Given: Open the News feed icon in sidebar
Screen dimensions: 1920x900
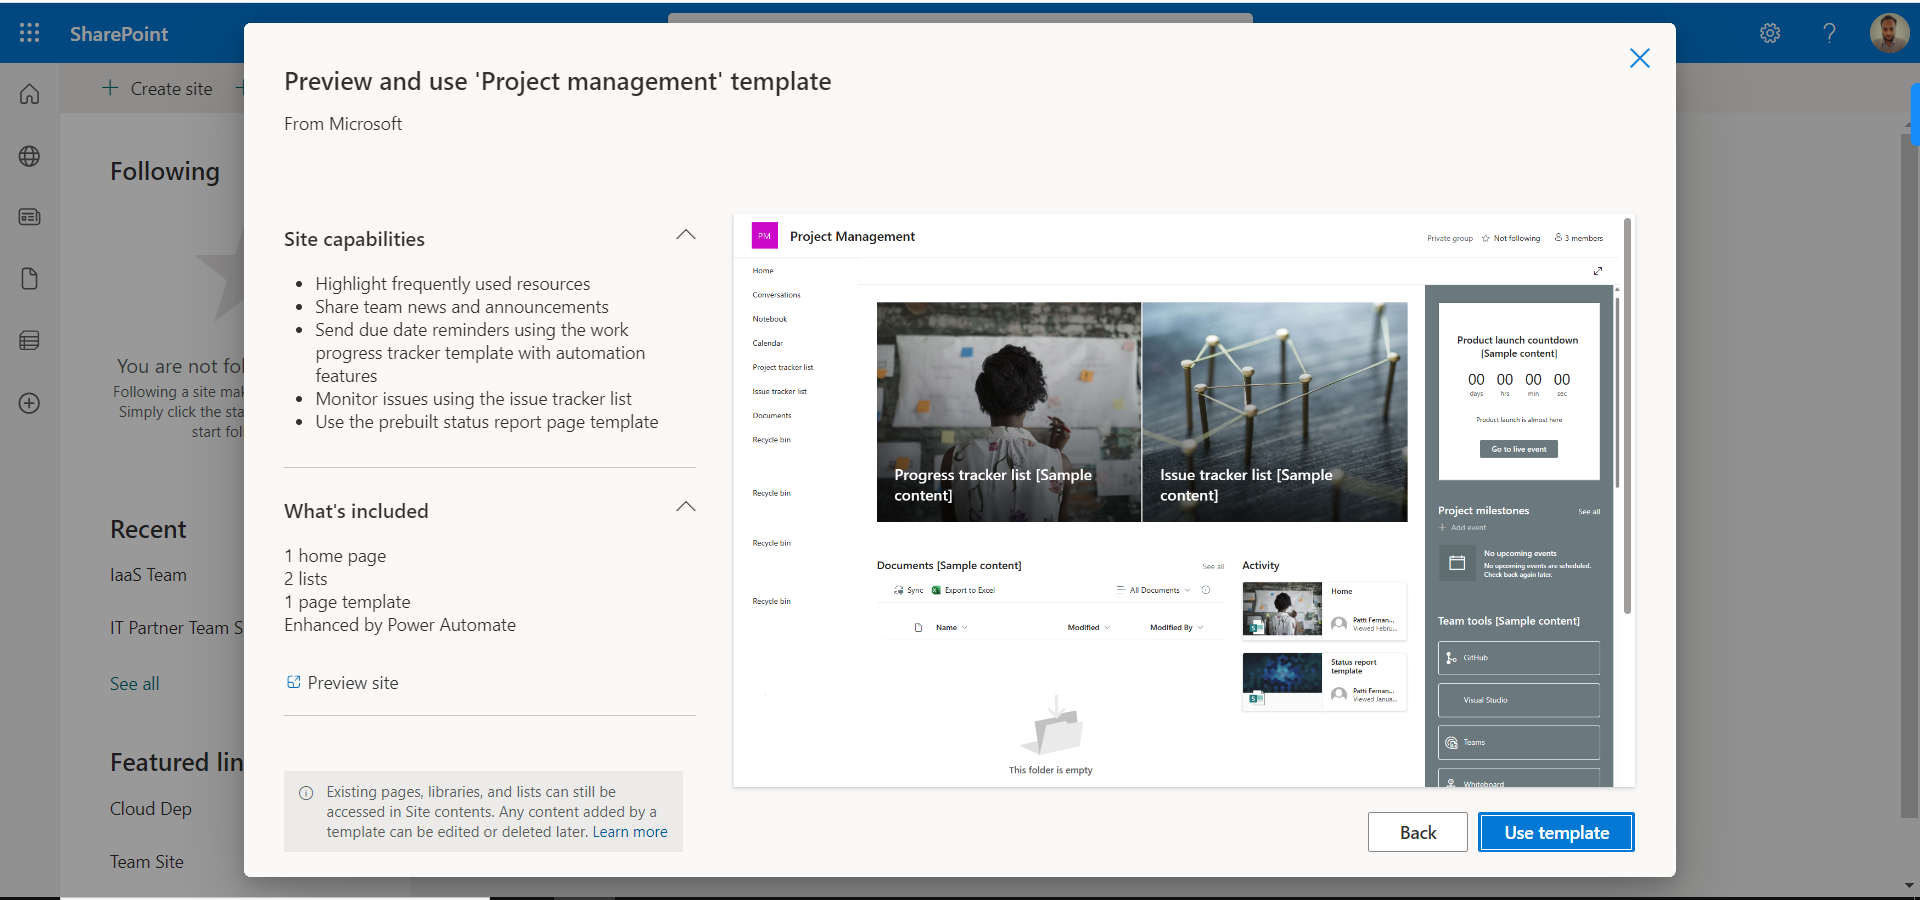Looking at the screenshot, I should (x=29, y=217).
